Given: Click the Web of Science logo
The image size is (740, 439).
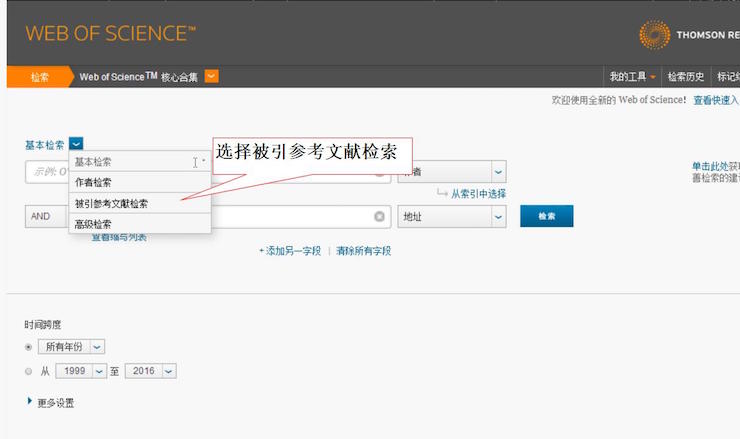Looking at the screenshot, I should pyautogui.click(x=110, y=34).
